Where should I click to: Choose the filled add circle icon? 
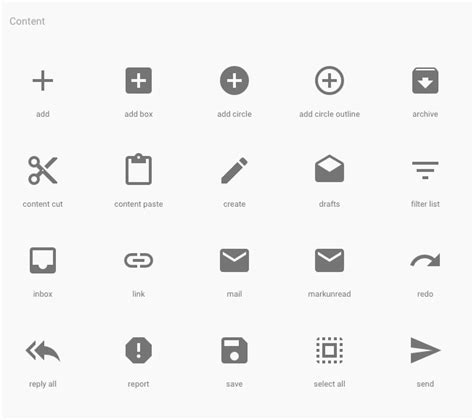(234, 81)
